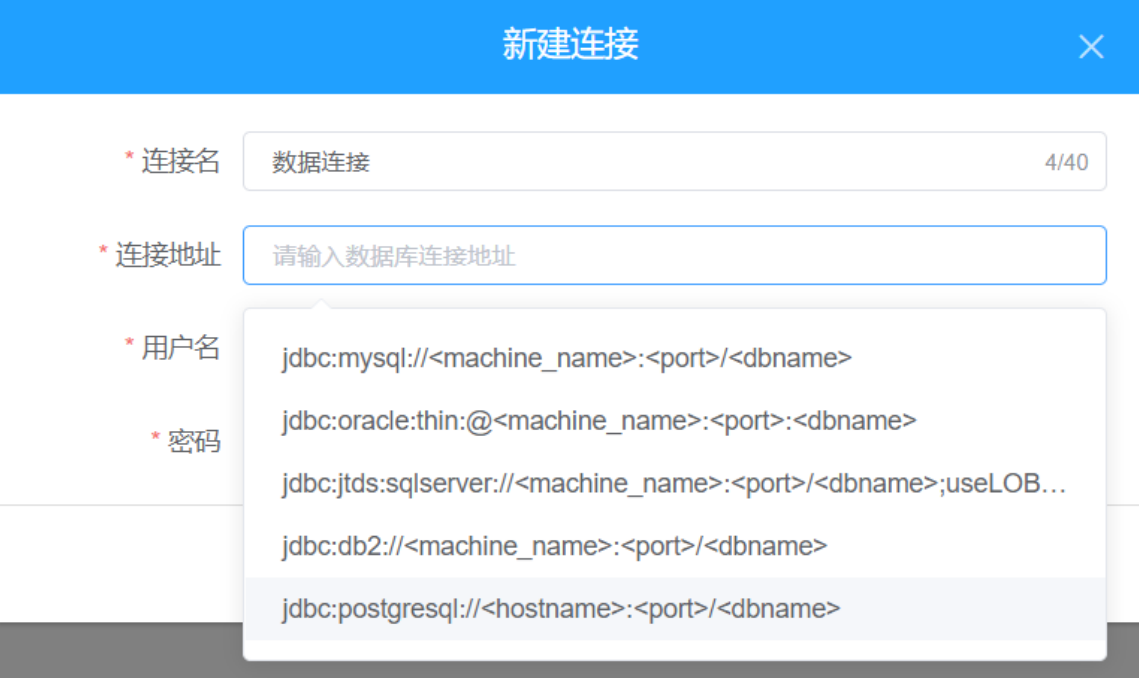Choose the jdbc:oracle:thin connection template
Image resolution: width=1139 pixels, height=678 pixels.
coord(599,421)
